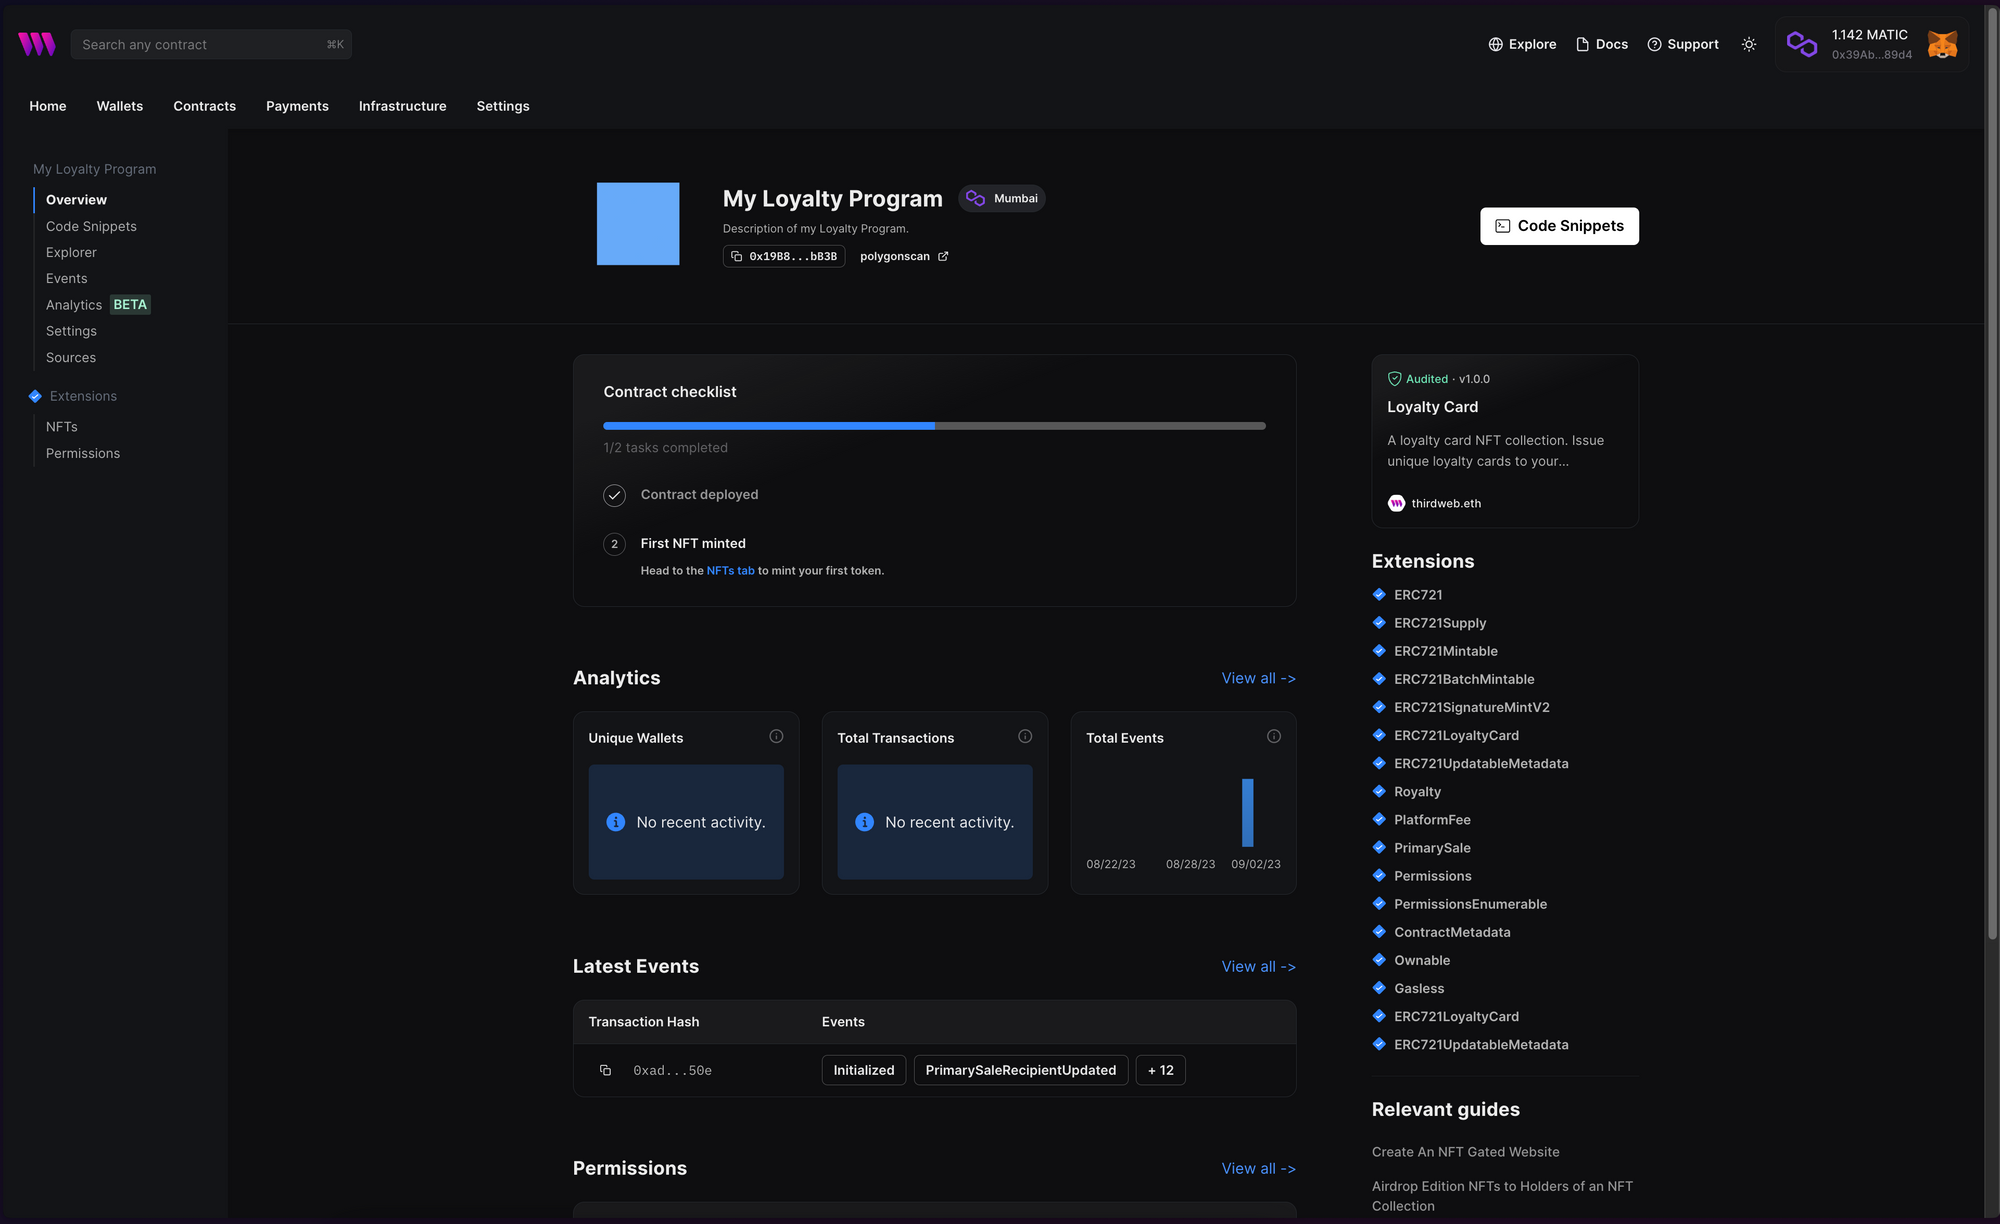Copy transaction hash 0xad...50e

click(x=605, y=1070)
